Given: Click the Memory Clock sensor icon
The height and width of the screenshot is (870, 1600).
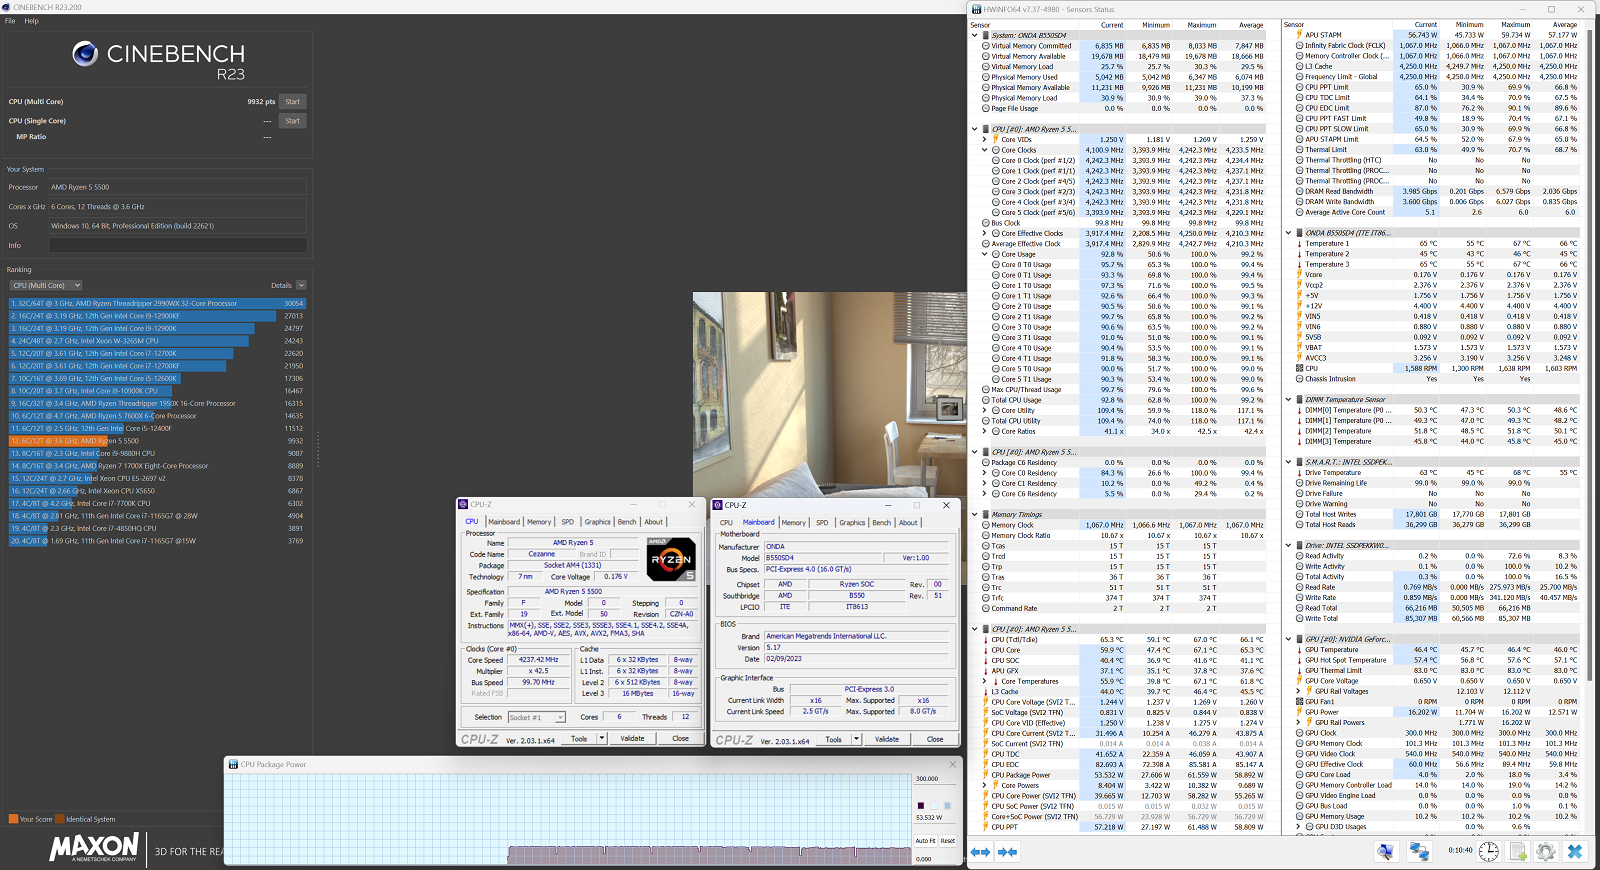Looking at the screenshot, I should pos(985,525).
